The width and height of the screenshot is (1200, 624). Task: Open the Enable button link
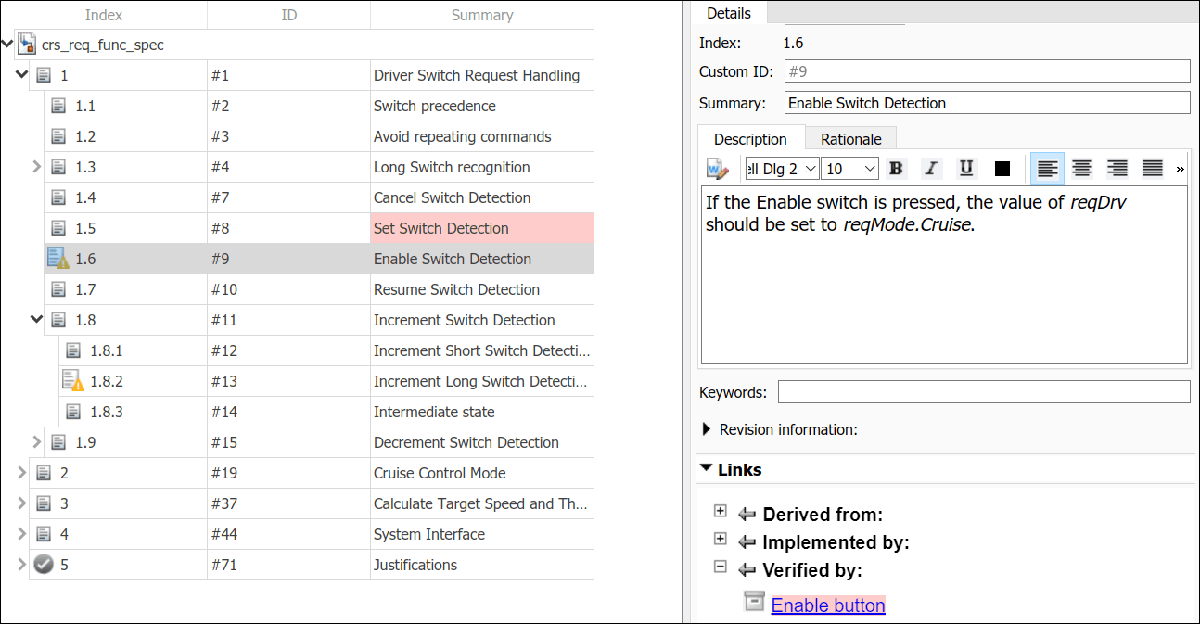(x=828, y=605)
